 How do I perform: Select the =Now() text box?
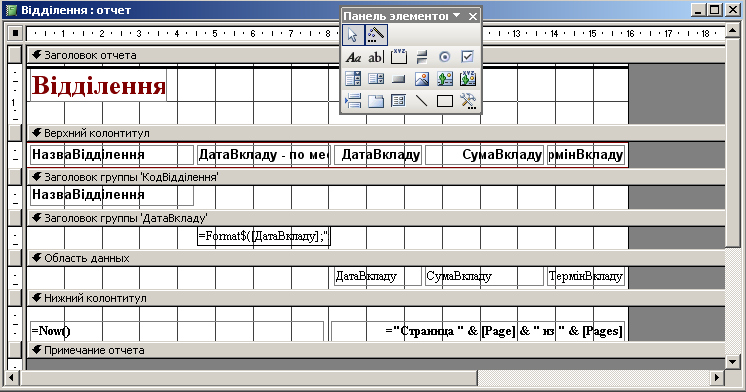(x=177, y=331)
